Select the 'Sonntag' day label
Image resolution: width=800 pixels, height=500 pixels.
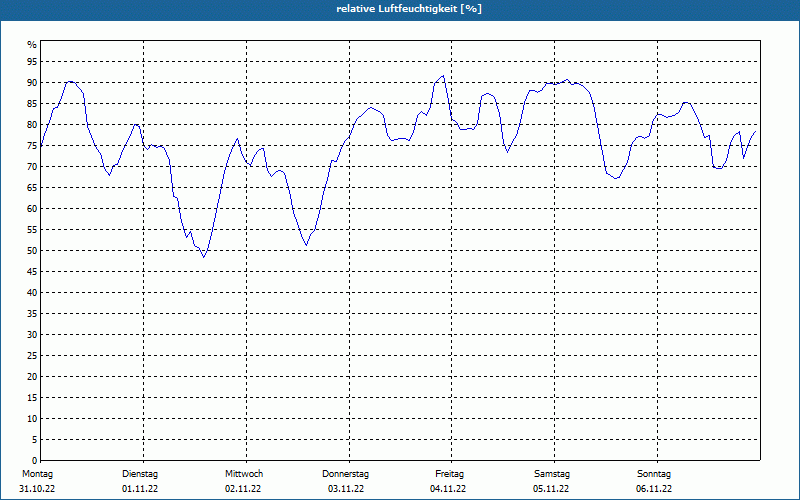coord(654,474)
